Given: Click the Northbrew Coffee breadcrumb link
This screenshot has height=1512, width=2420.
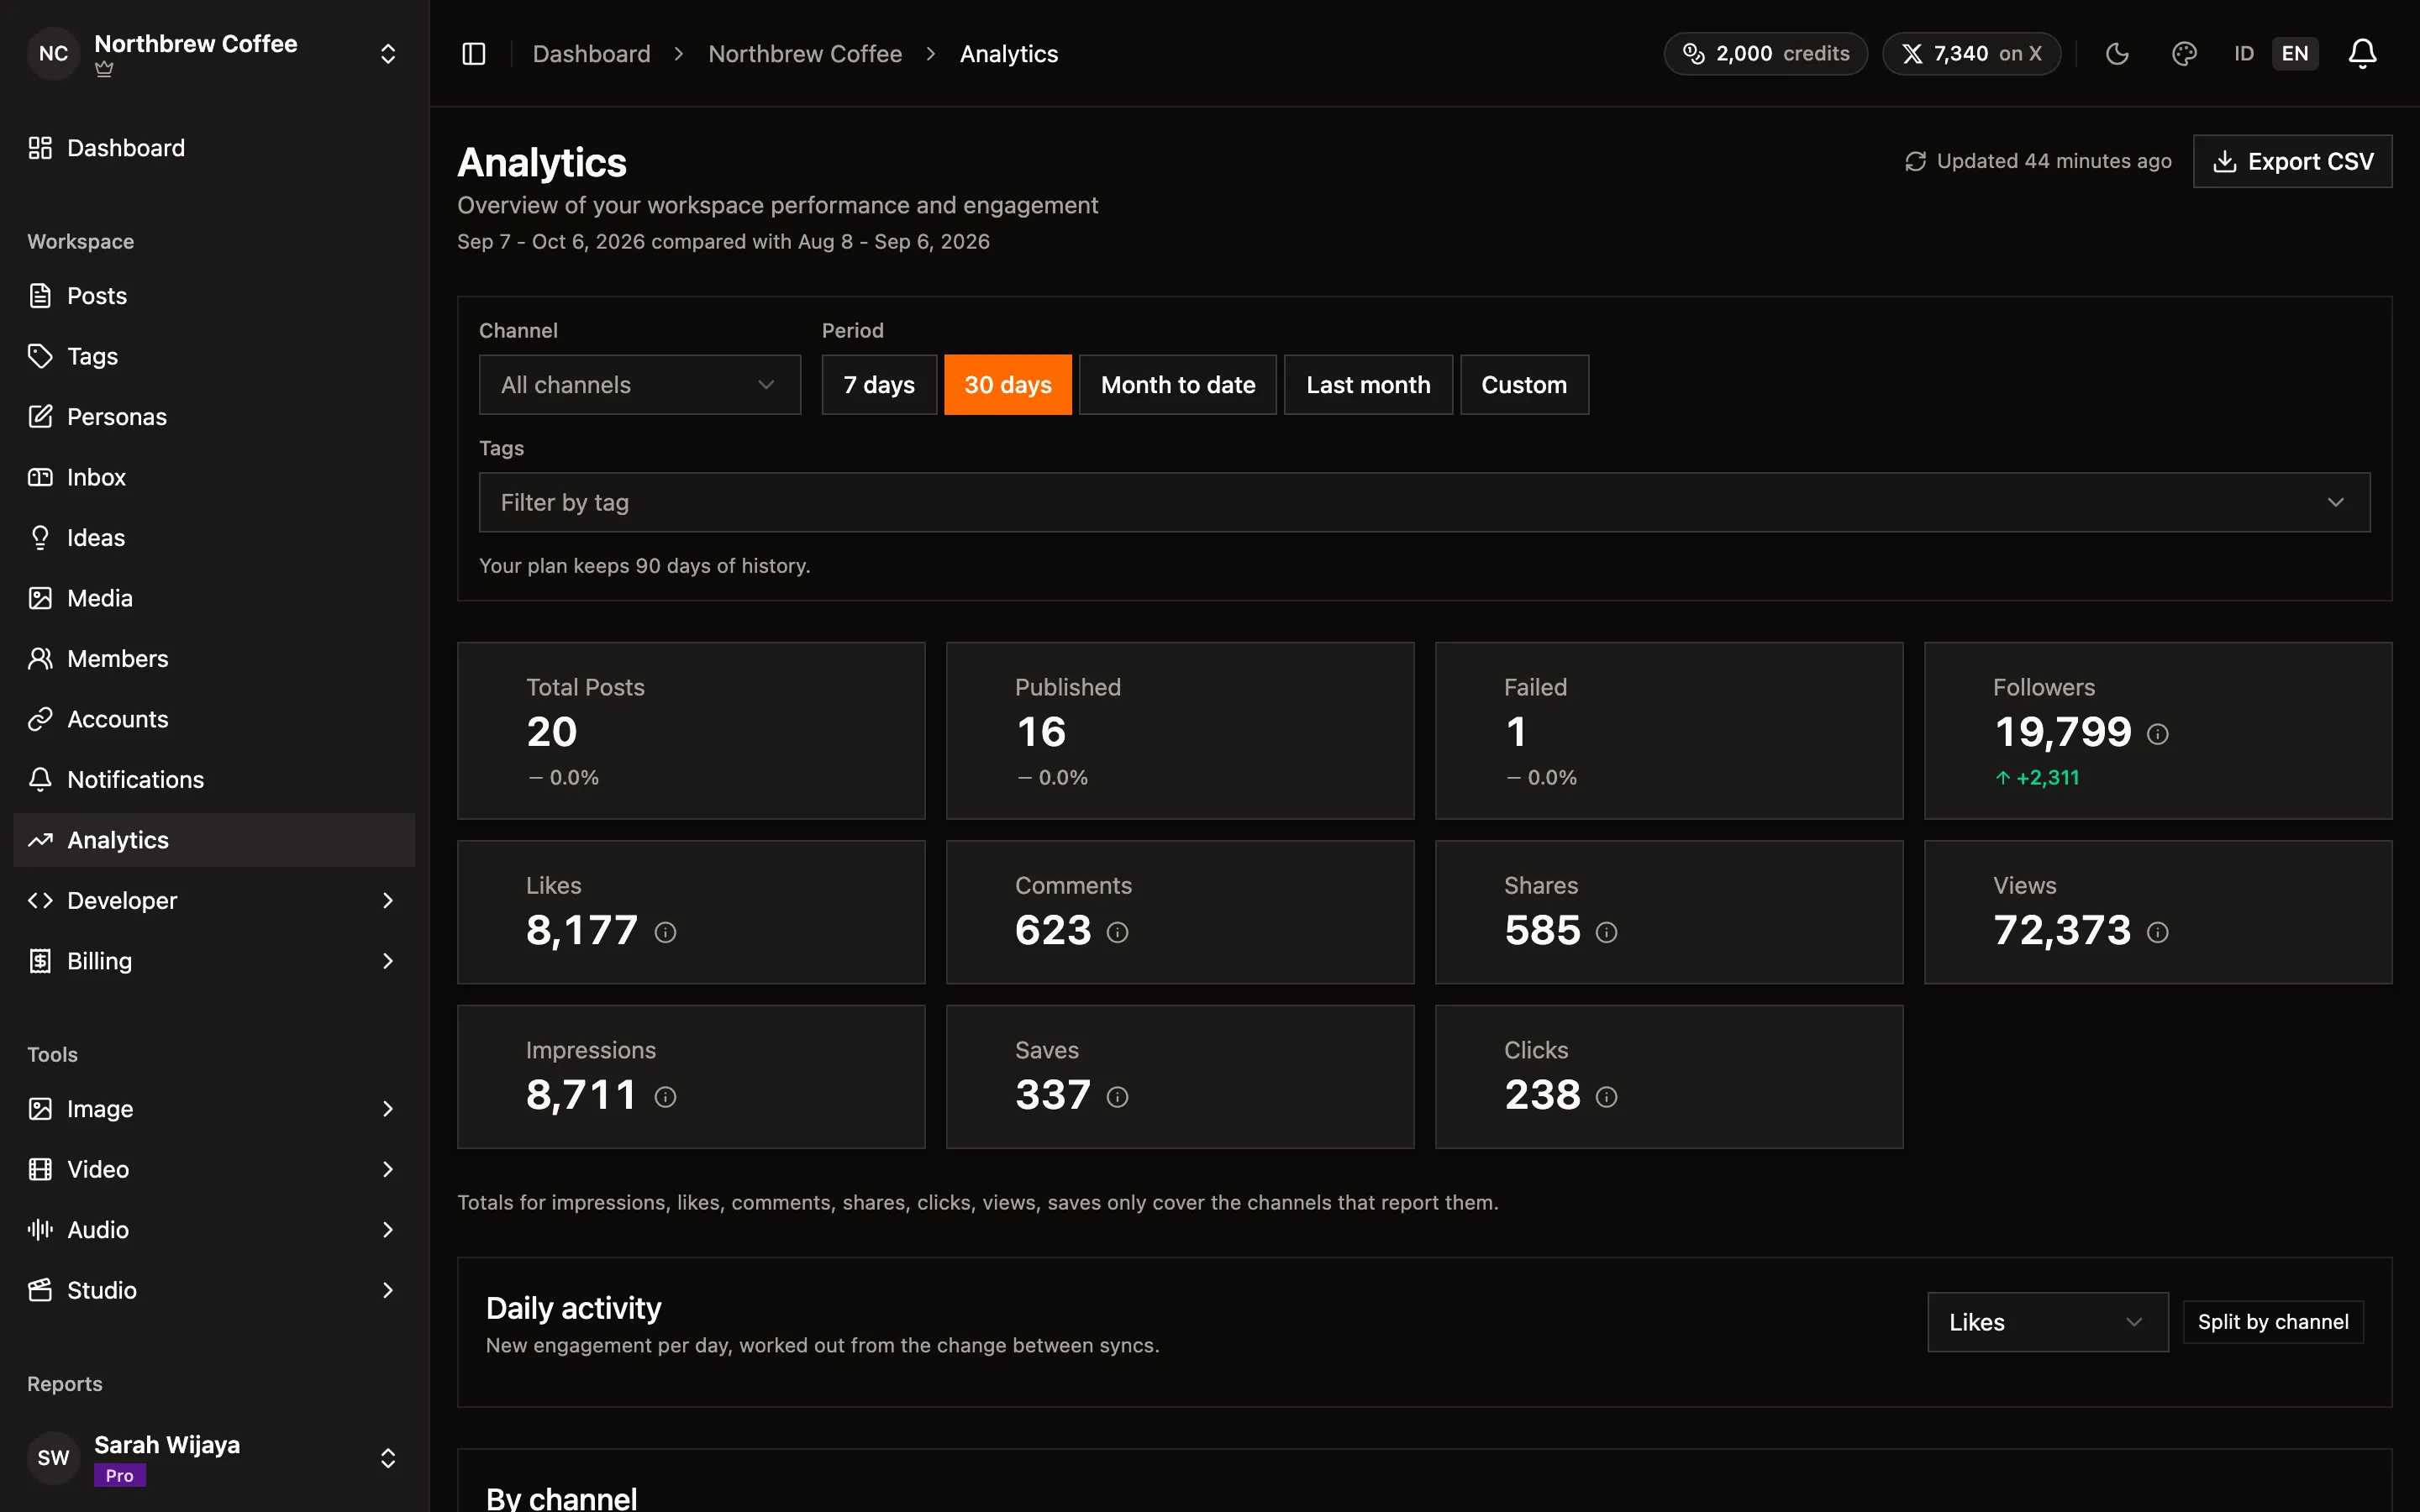Looking at the screenshot, I should 805,54.
